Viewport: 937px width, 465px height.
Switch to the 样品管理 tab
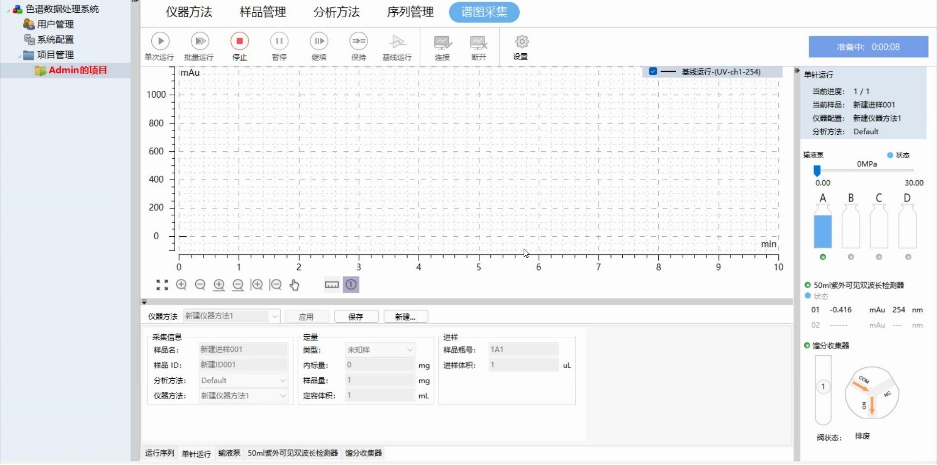pyautogui.click(x=263, y=12)
